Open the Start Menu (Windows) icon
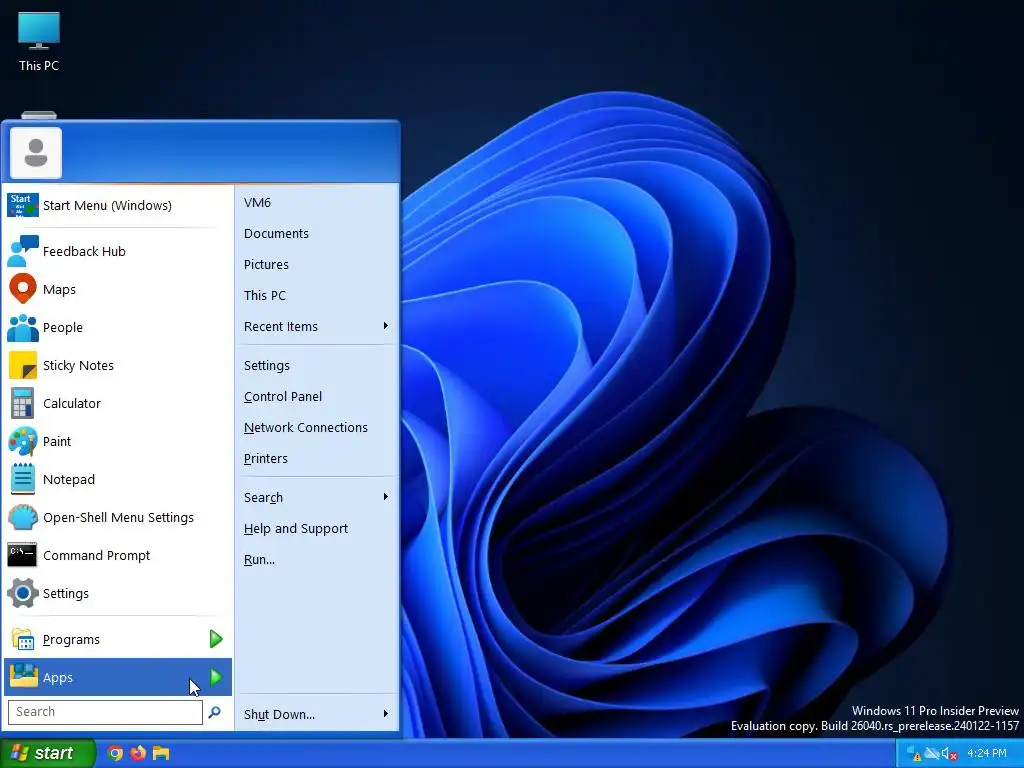 [x=22, y=205]
